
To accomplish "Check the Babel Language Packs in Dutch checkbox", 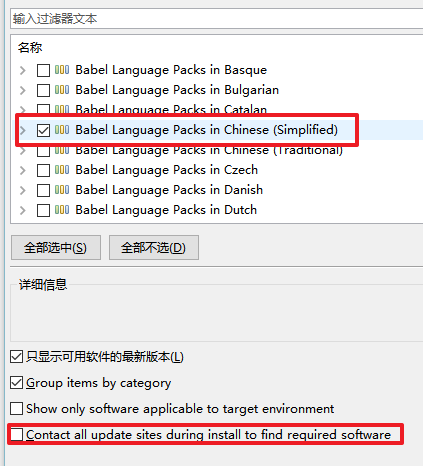I will pyautogui.click(x=43, y=210).
